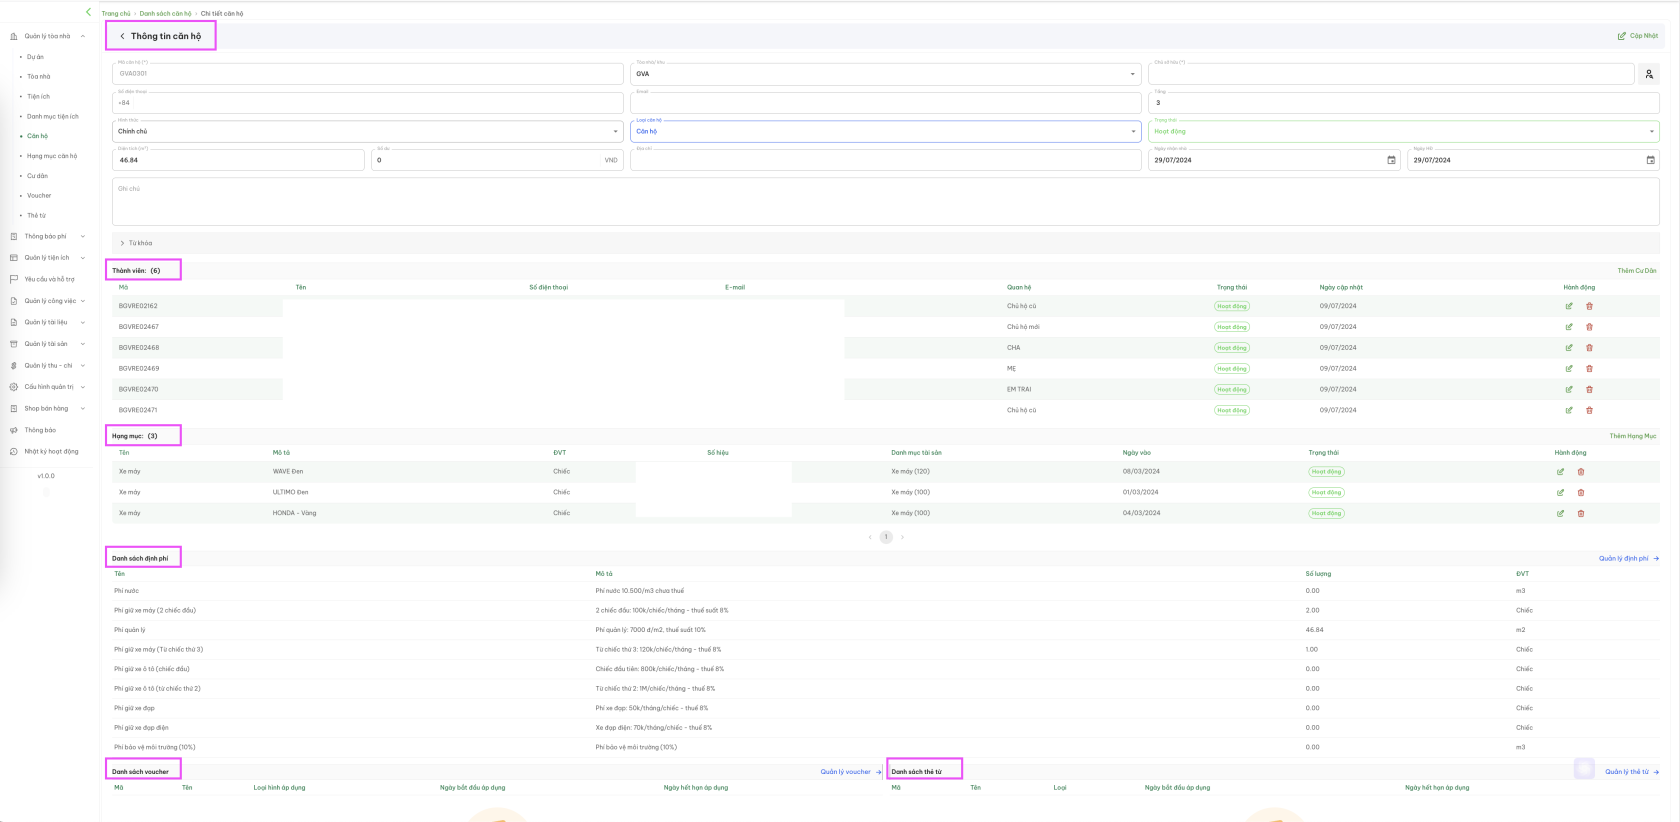The width and height of the screenshot is (1680, 822).
Task: Edit member BGVRE02471
Action: [x=1568, y=410]
